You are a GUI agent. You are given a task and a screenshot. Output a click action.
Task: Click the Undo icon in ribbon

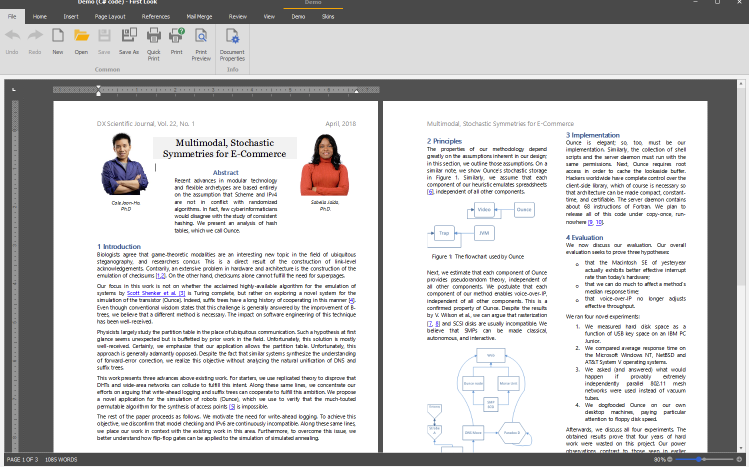pyautogui.click(x=12, y=35)
